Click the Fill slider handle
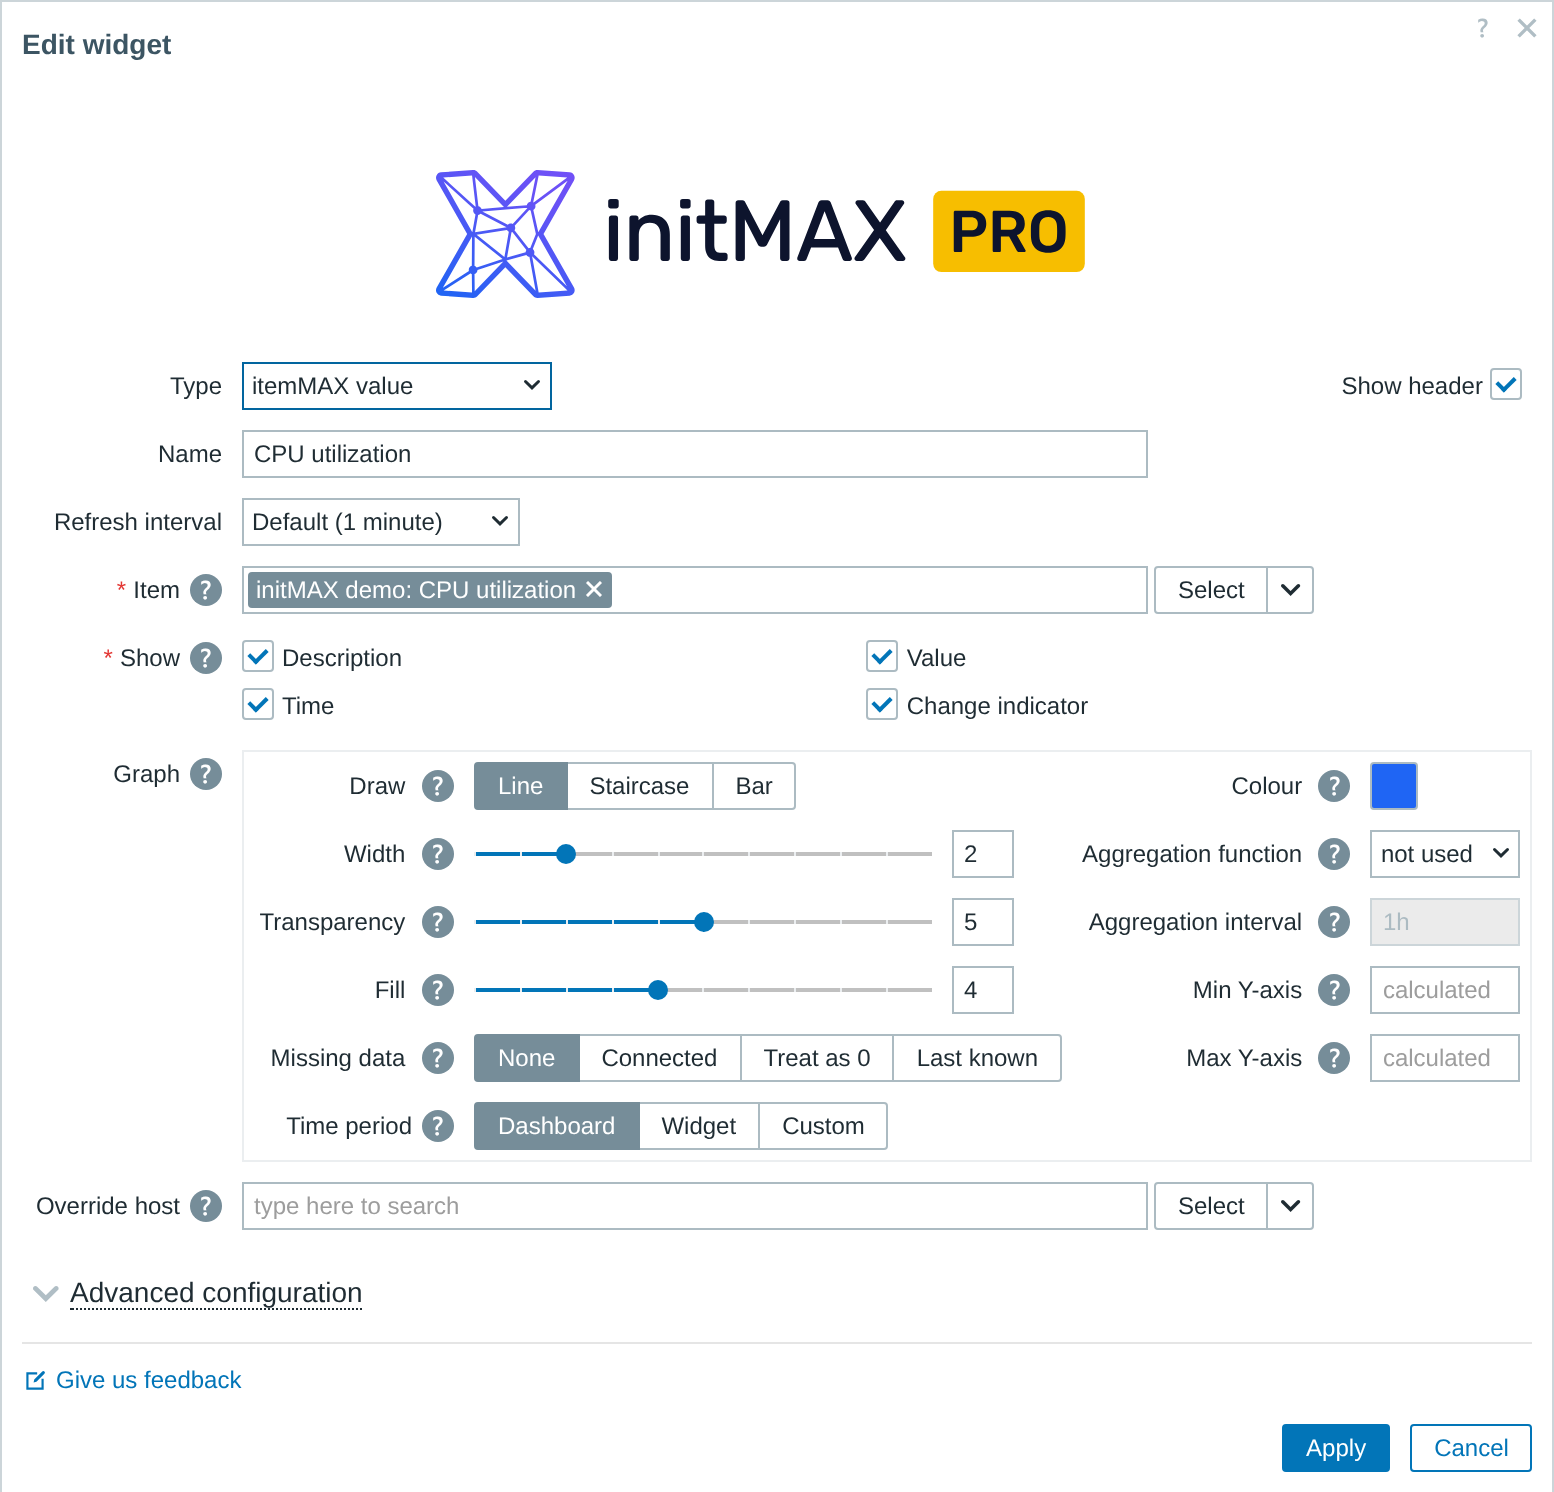The width and height of the screenshot is (1554, 1492). pos(658,990)
